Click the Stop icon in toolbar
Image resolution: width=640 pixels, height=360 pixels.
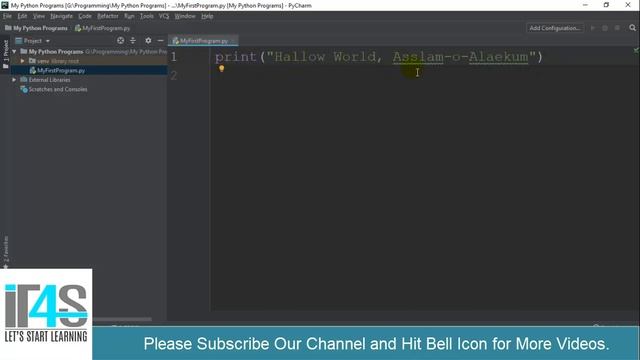pos(617,28)
